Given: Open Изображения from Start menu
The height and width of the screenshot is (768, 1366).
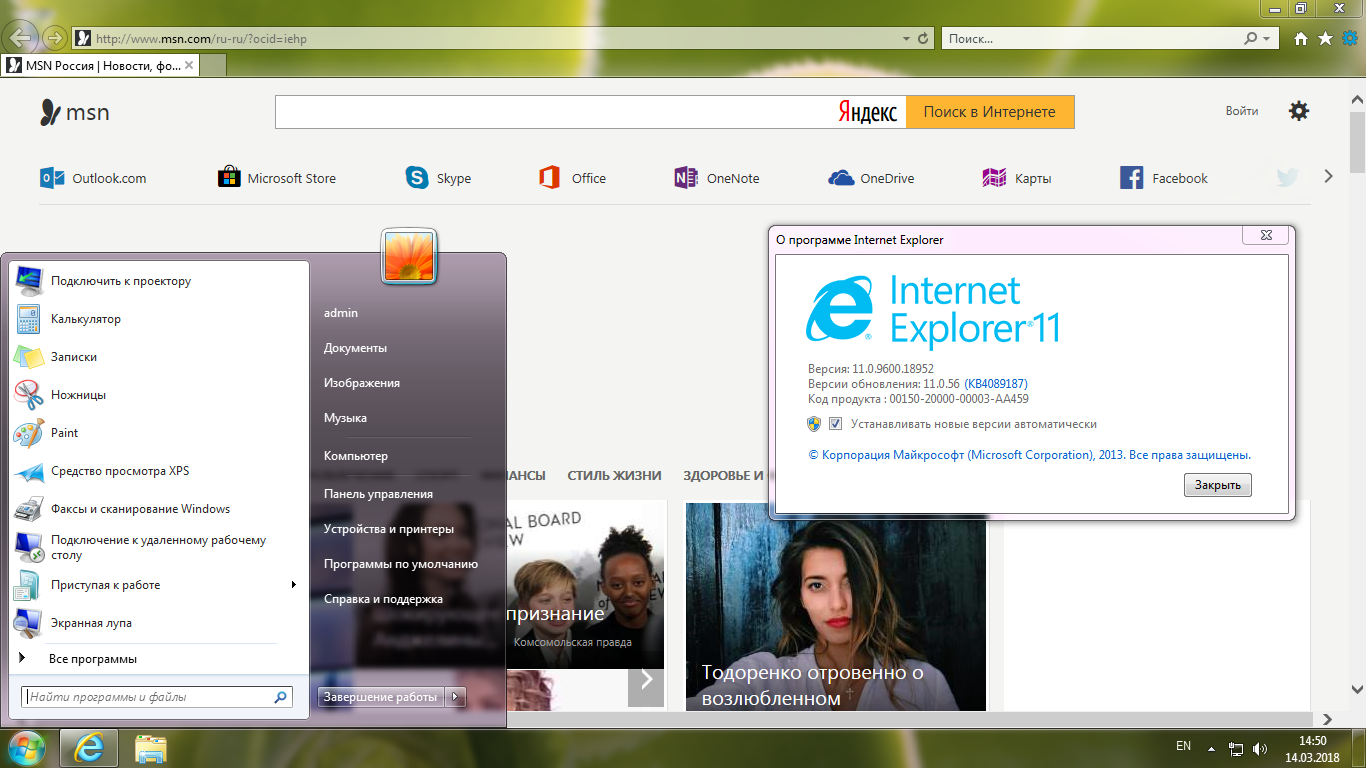Looking at the screenshot, I should pos(362,383).
